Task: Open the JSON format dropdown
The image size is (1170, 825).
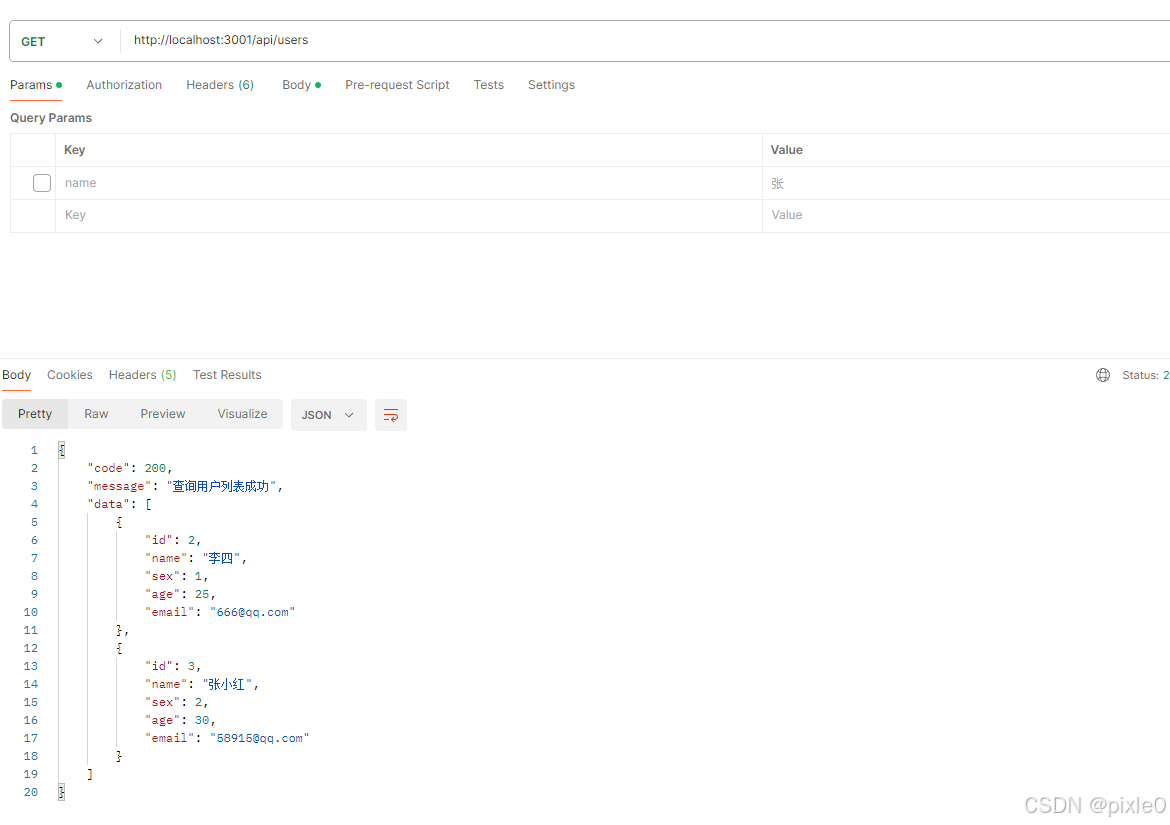Action: (x=328, y=415)
